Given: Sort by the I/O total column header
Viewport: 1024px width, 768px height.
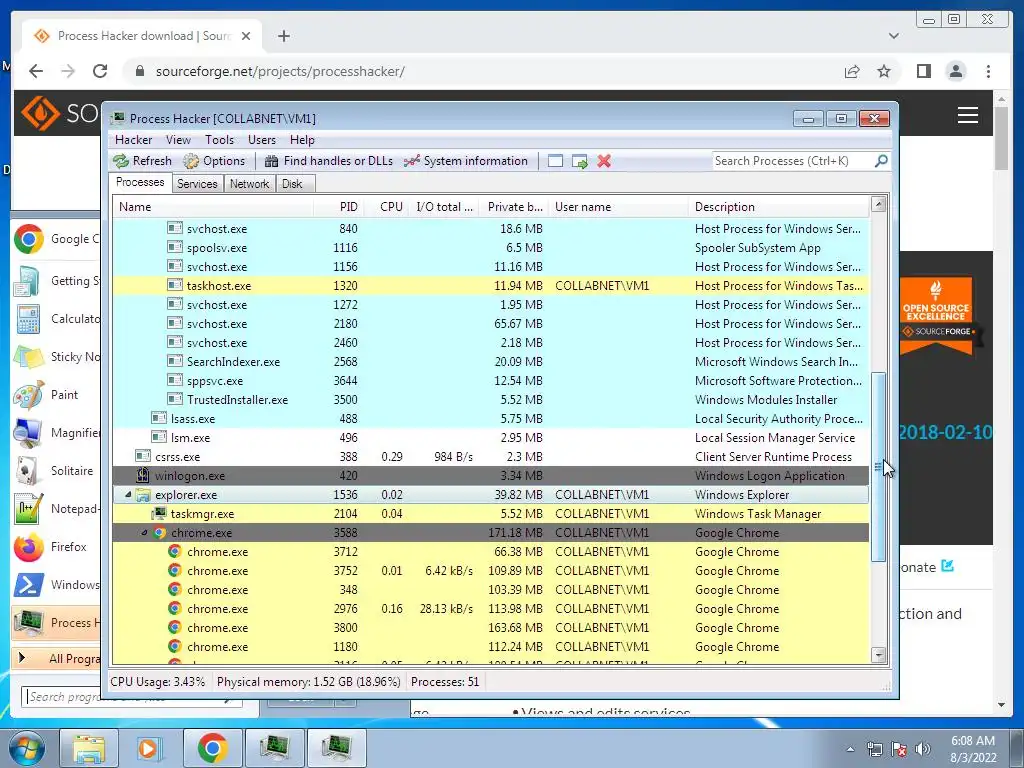Looking at the screenshot, I should 444,207.
